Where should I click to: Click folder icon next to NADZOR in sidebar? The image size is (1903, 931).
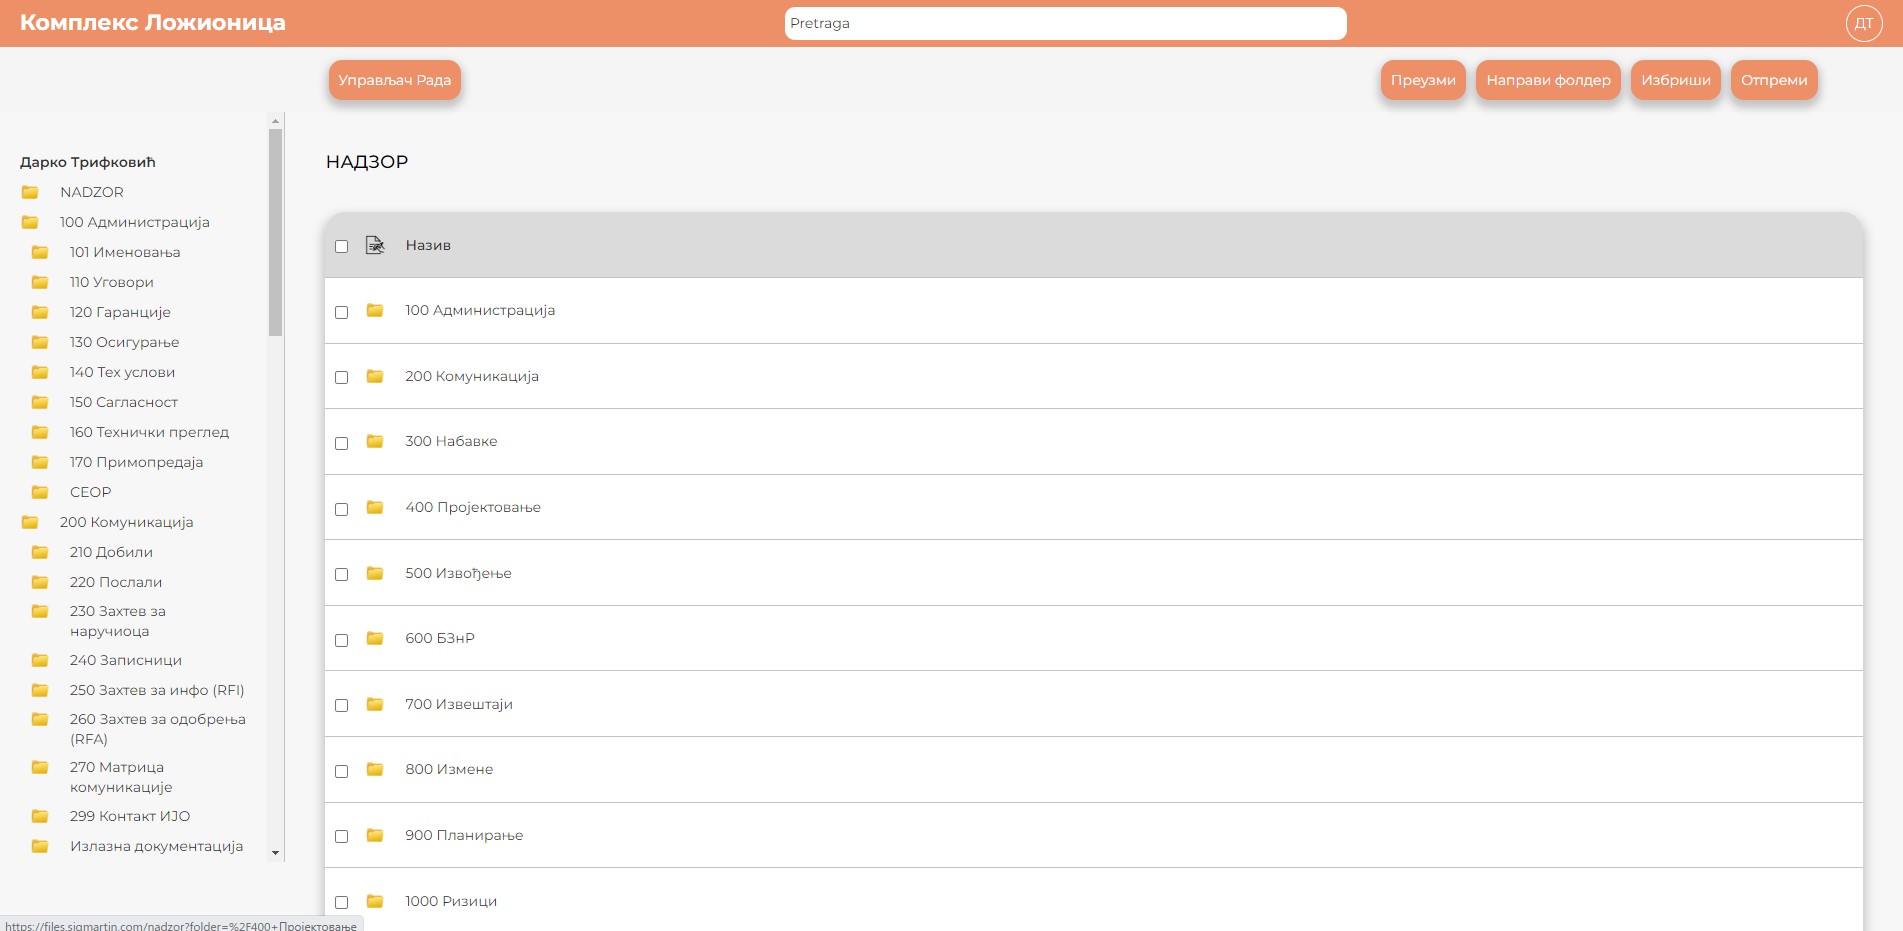[x=30, y=192]
